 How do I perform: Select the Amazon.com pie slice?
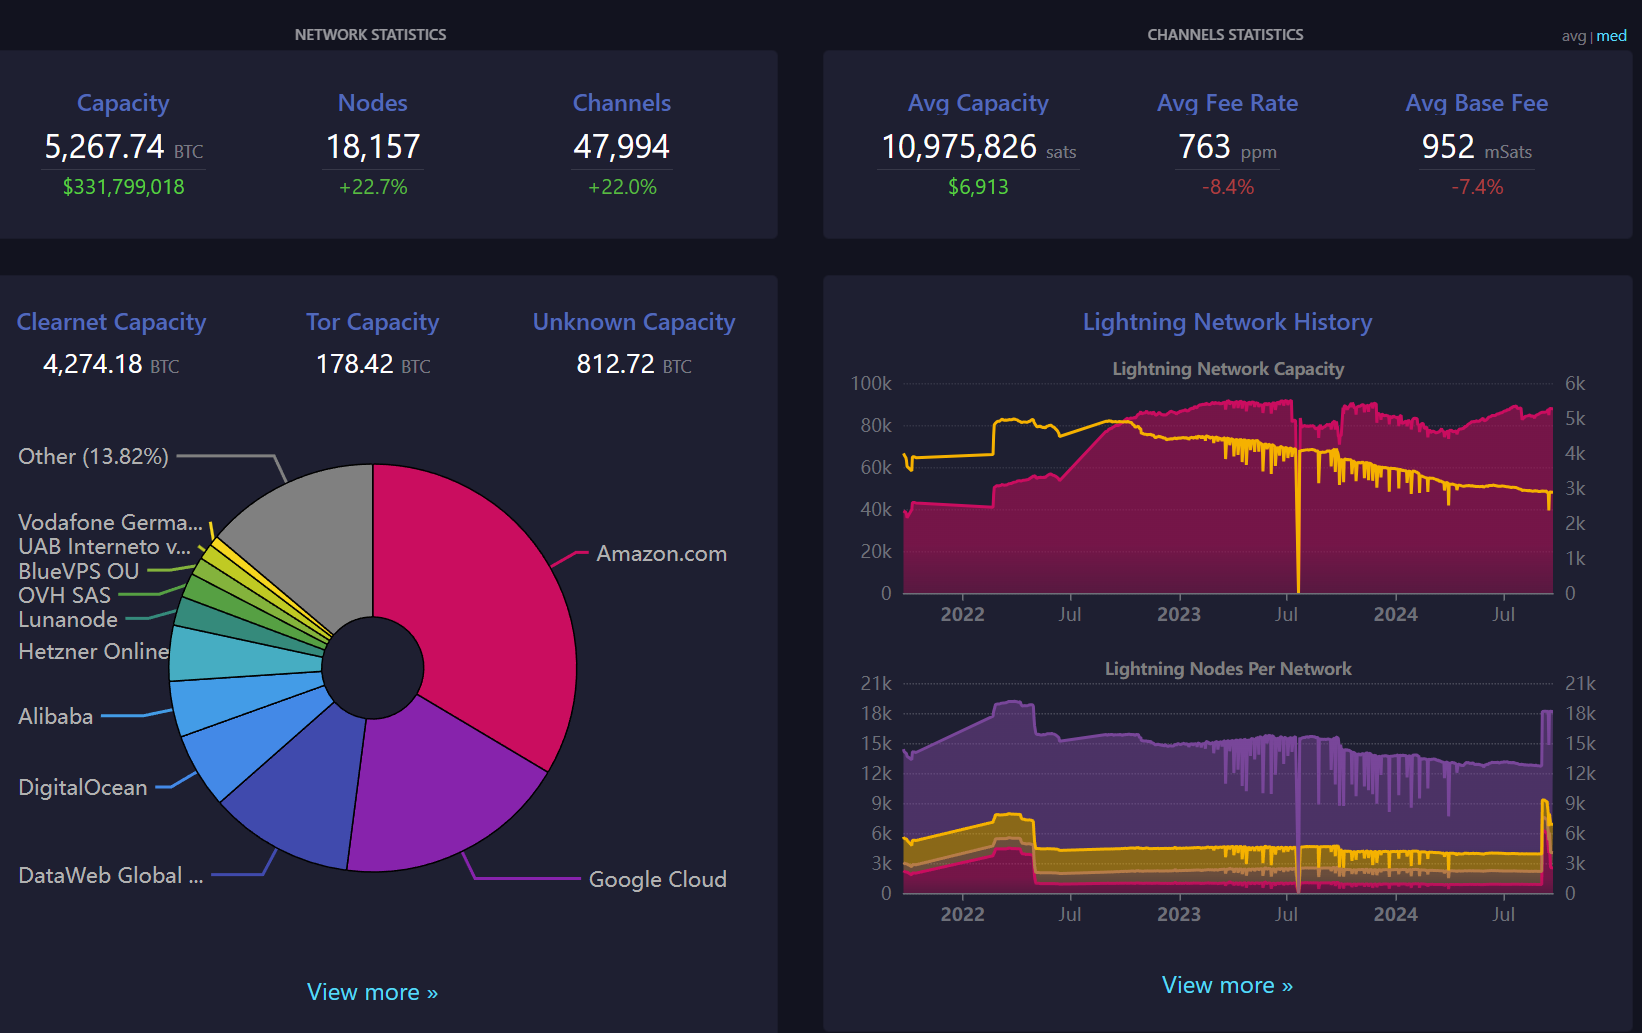480,610
